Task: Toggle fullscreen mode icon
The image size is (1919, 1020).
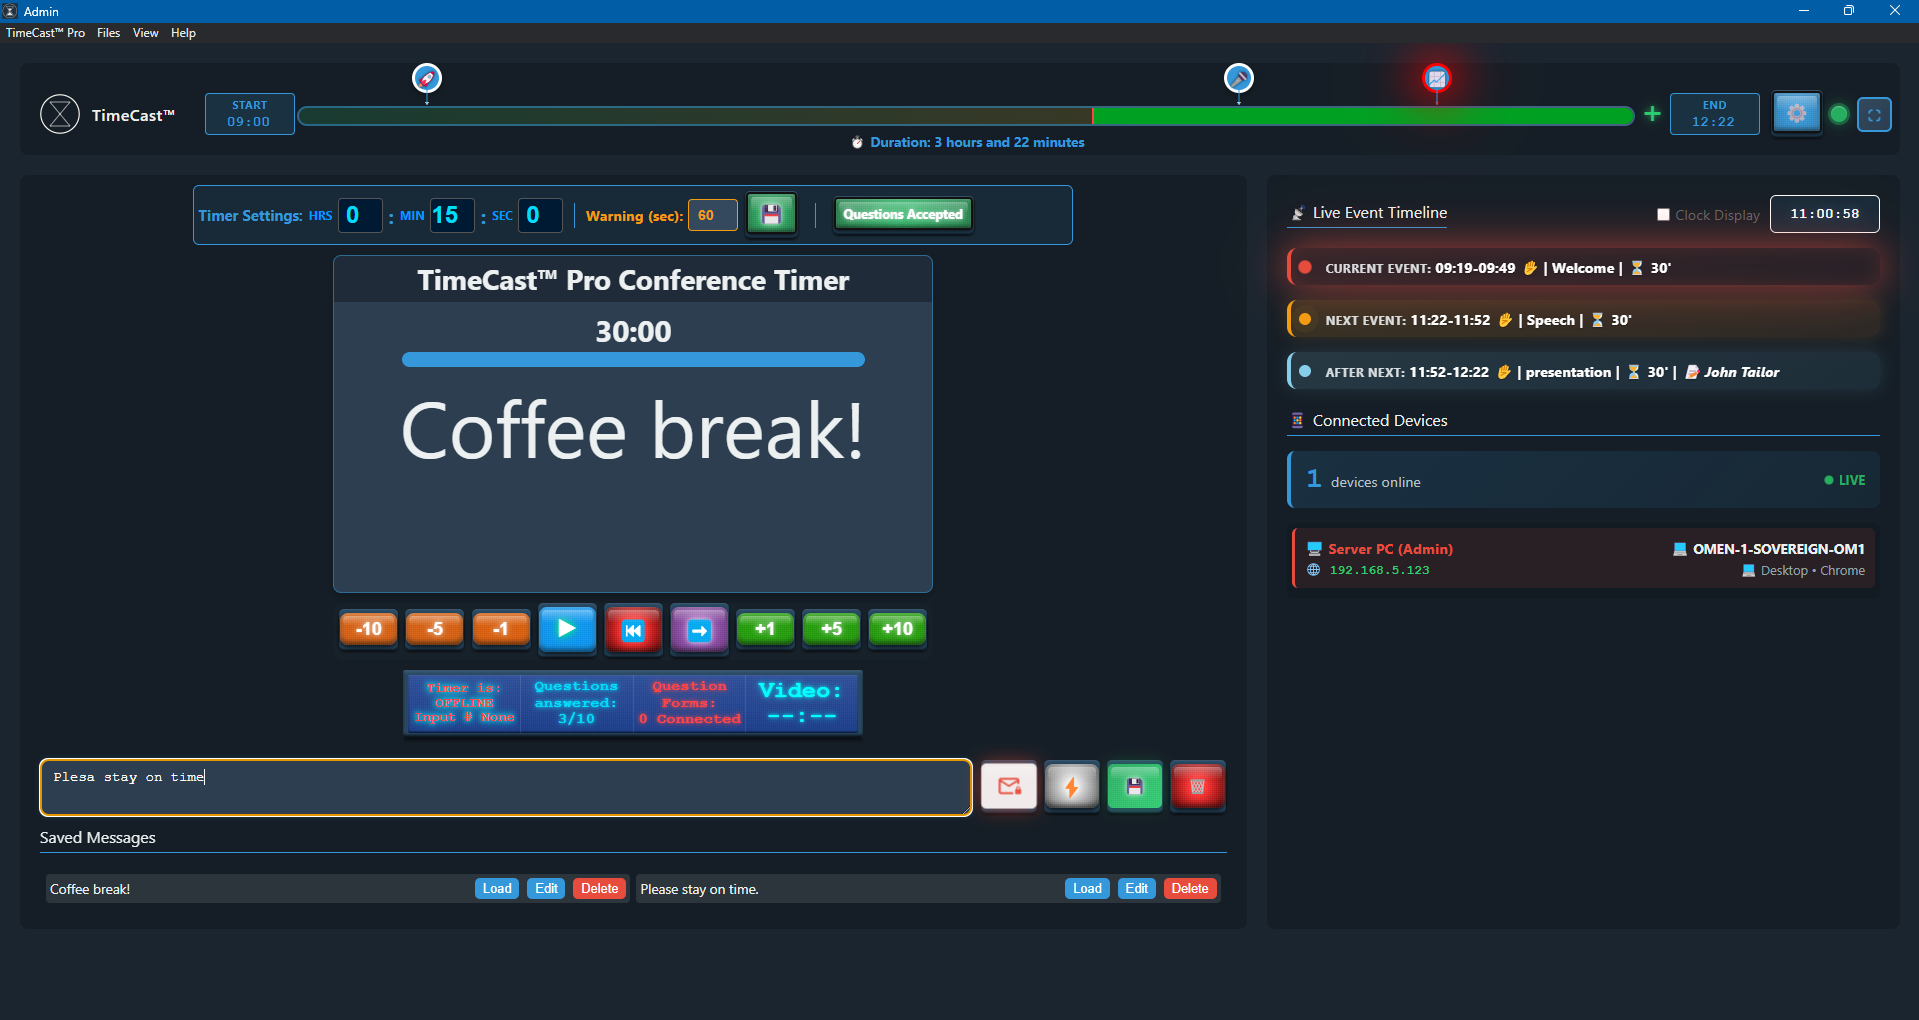Action: (1874, 115)
